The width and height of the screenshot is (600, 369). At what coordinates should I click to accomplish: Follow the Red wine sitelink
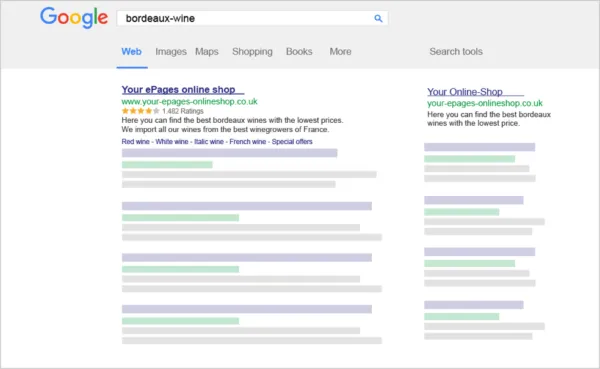(x=135, y=142)
